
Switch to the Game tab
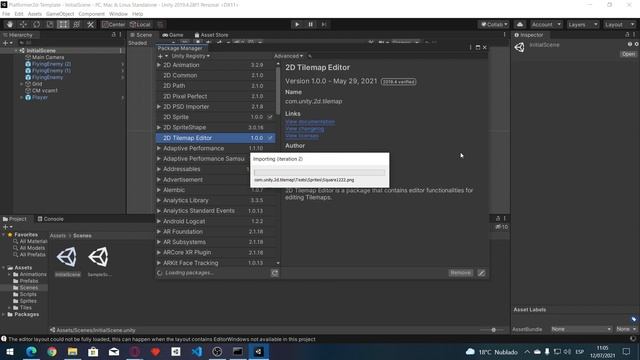(x=173, y=35)
